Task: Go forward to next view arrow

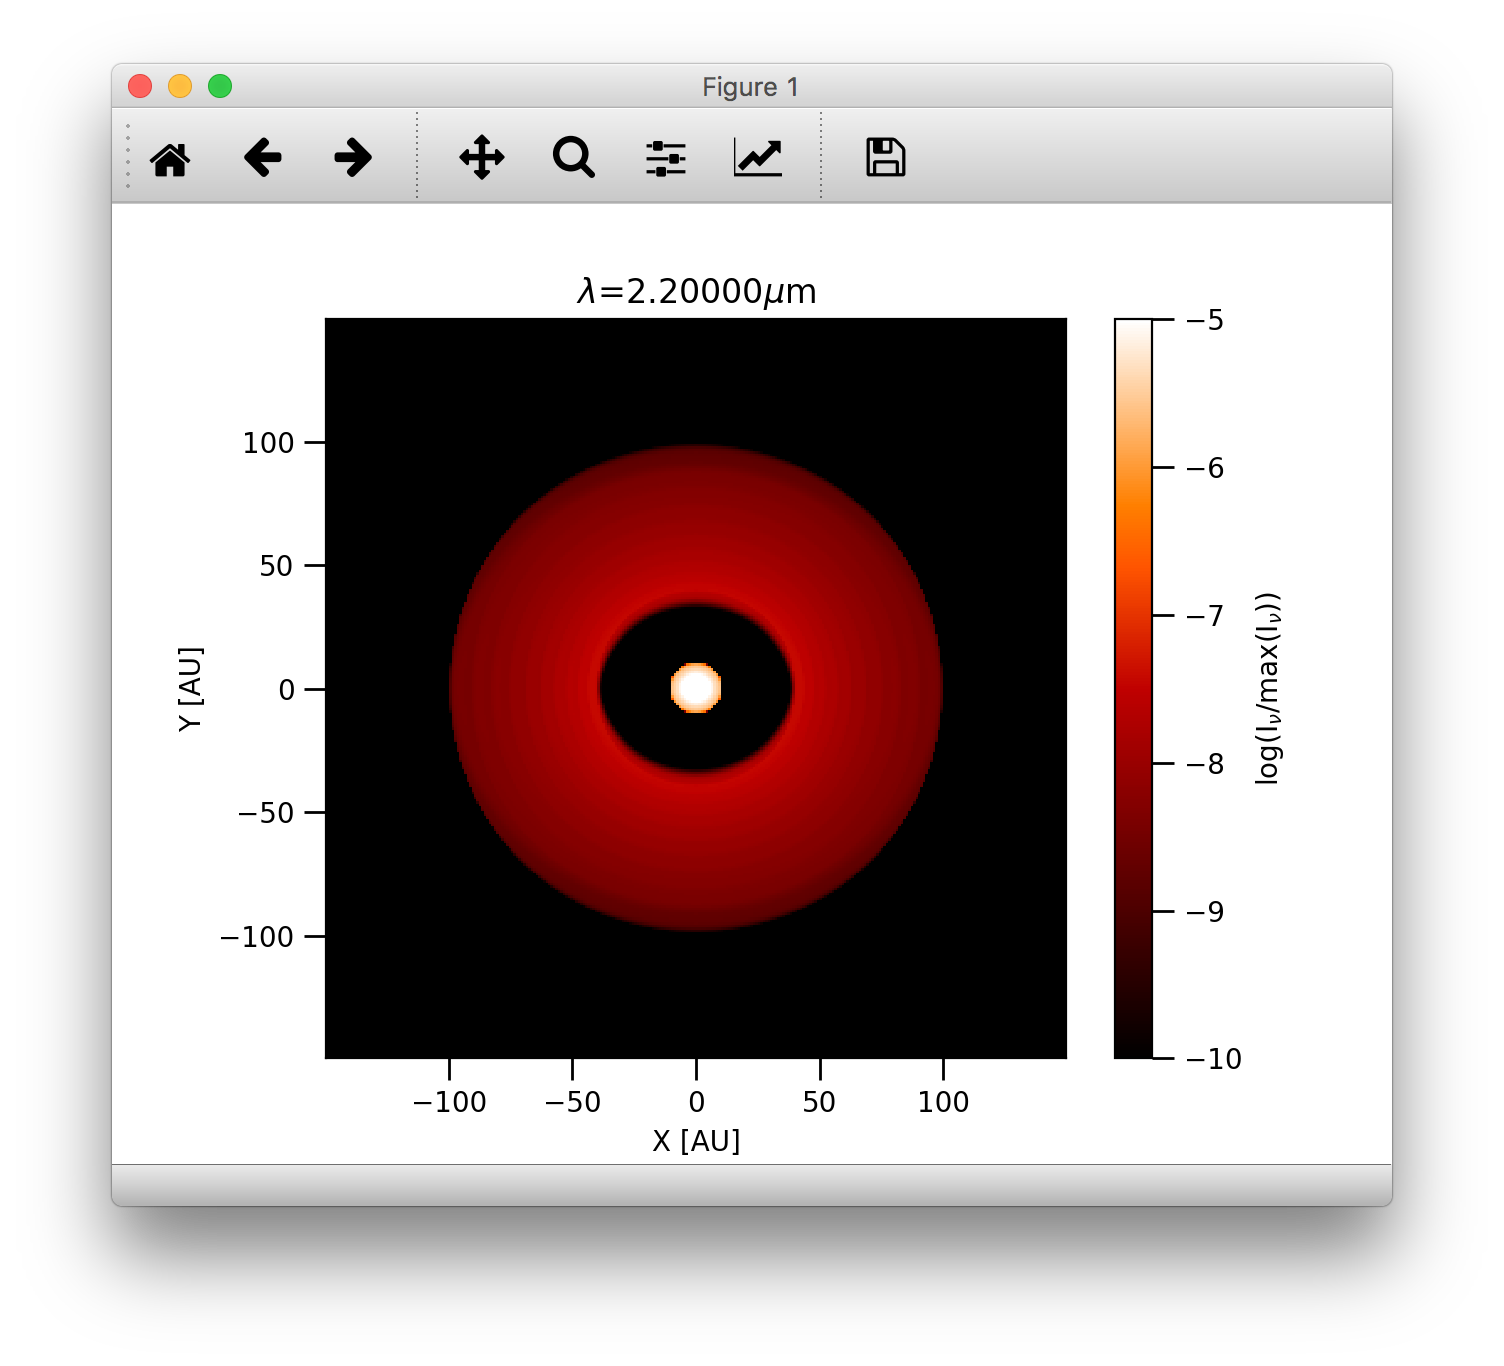Action: pos(353,158)
